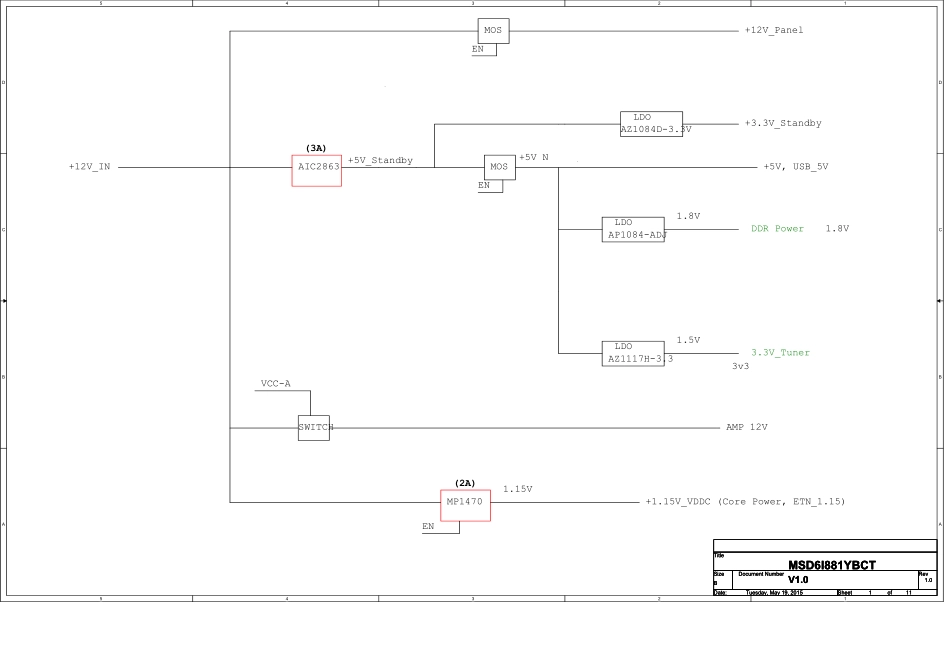Viewport: 950px width, 672px height.
Task: Select the MOS block after +5V_Standby
Action: (x=500, y=167)
